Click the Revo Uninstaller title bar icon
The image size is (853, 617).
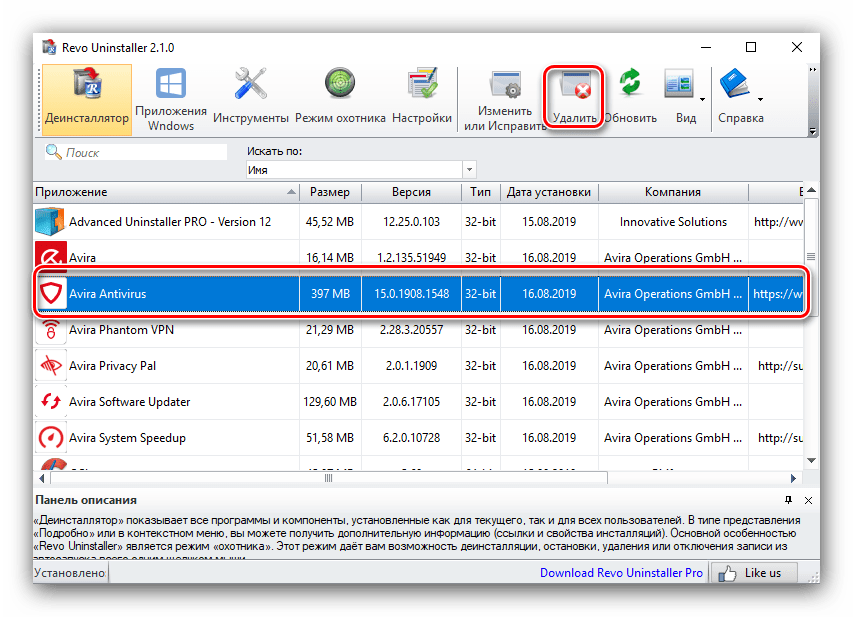[x=50, y=47]
